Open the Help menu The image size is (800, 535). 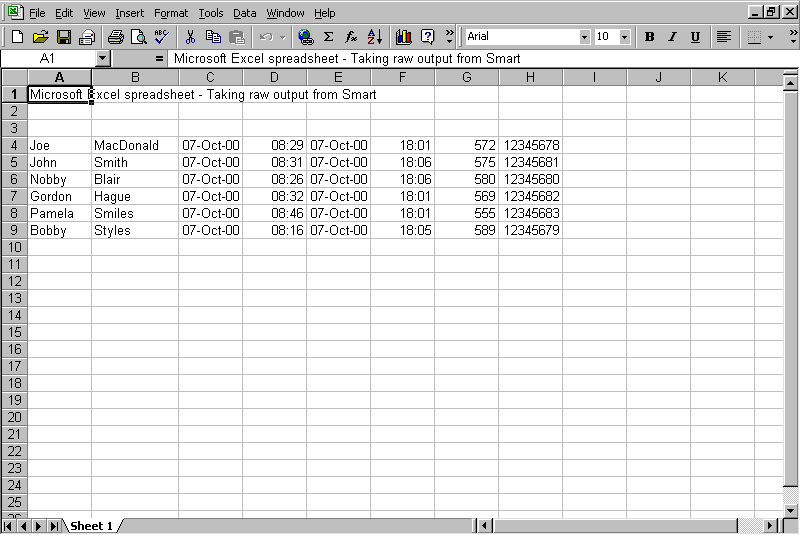tap(324, 13)
